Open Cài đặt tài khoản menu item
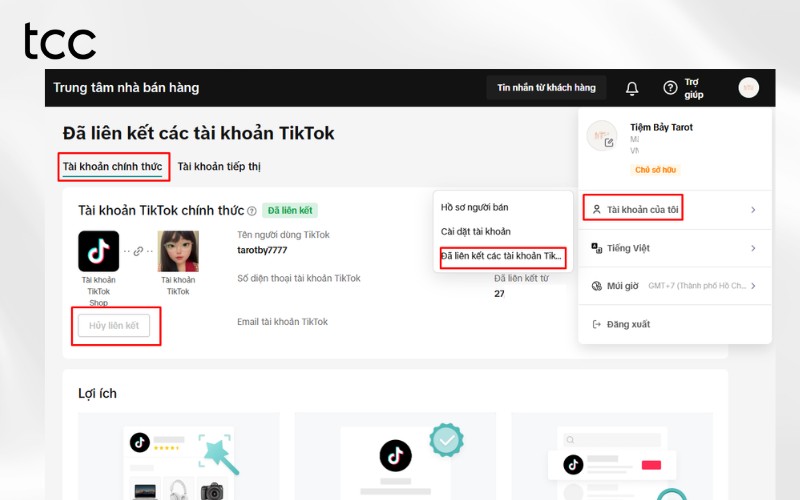The width and height of the screenshot is (800, 500). coord(476,231)
